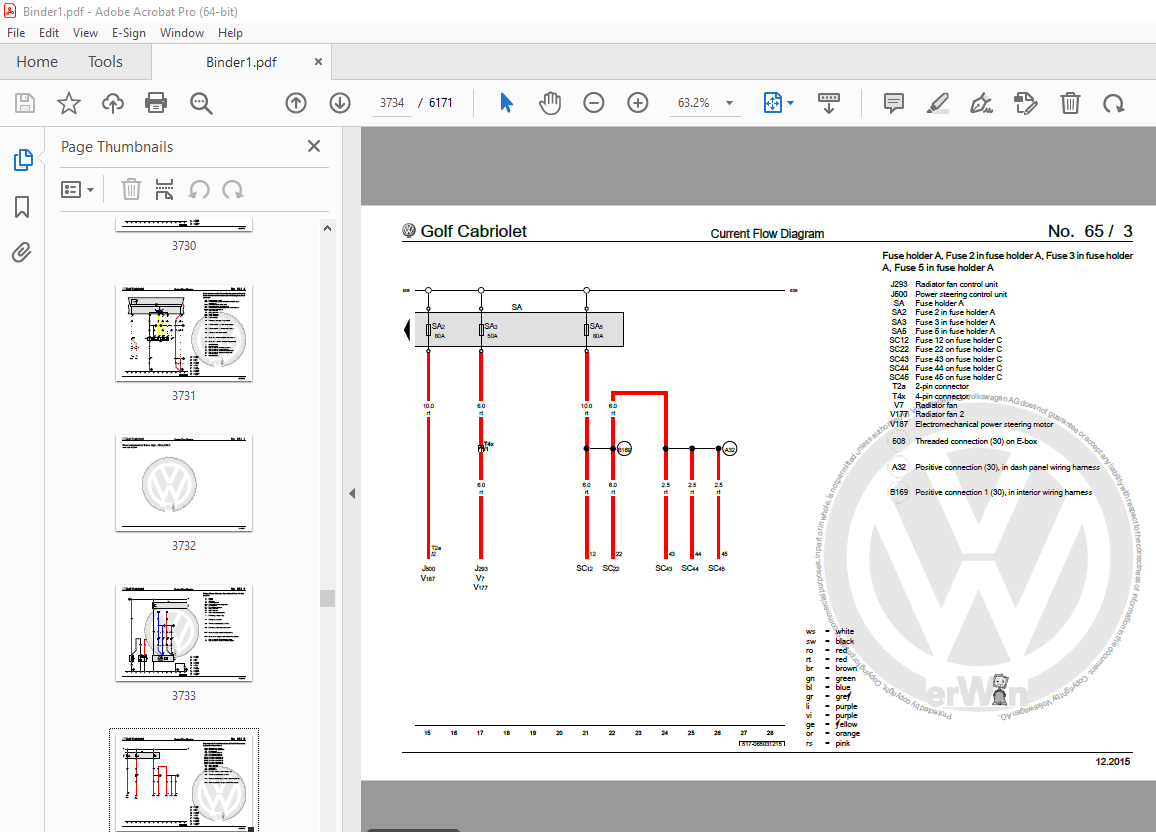This screenshot has height=832, width=1156.
Task: Click the zoom percentage field 63.2%
Action: [x=694, y=102]
